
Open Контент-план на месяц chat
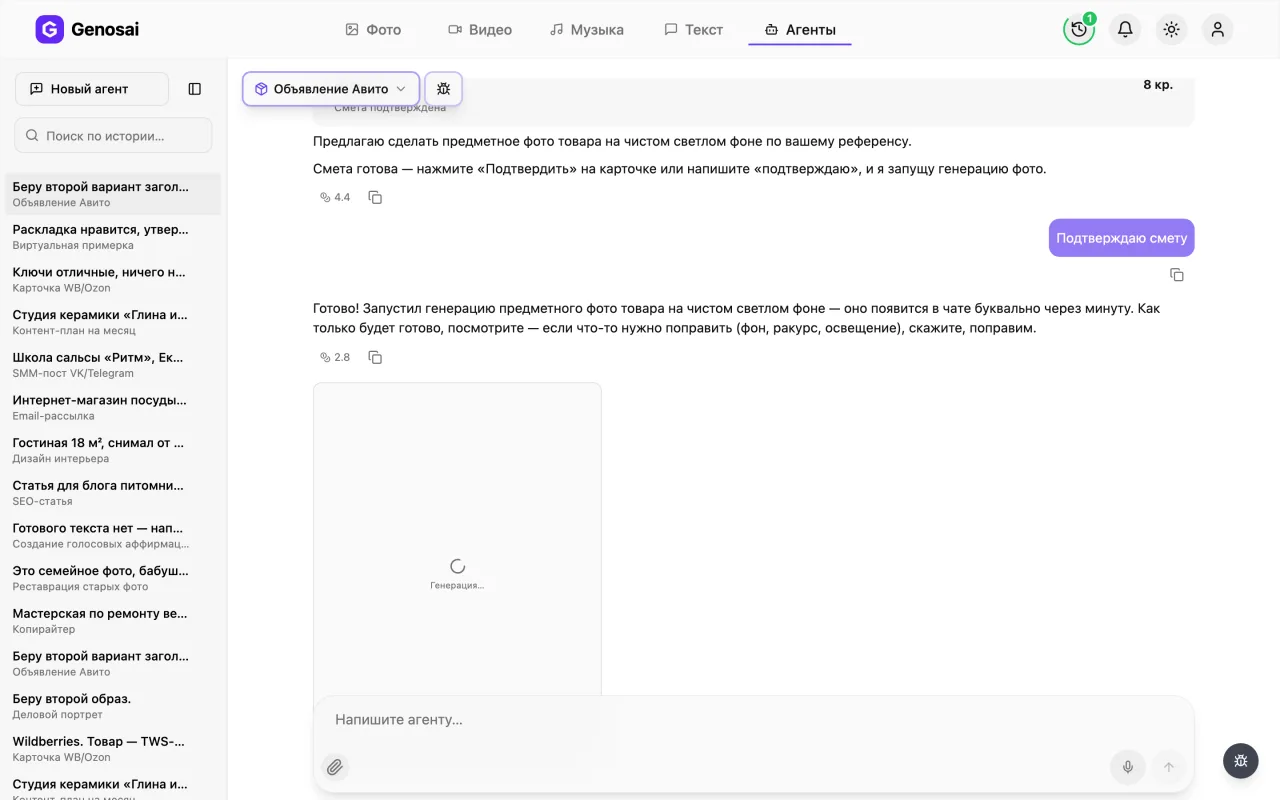[113, 322]
